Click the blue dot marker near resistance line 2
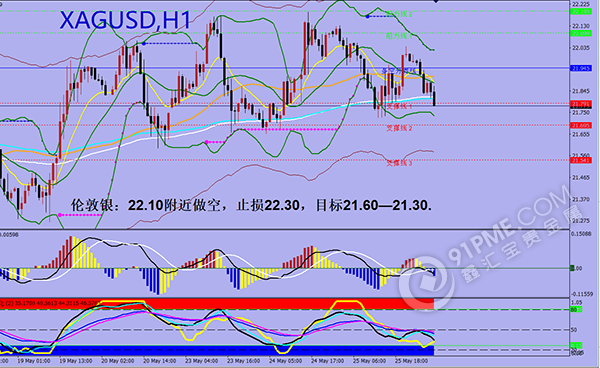This screenshot has height=368, width=600. pos(367,16)
